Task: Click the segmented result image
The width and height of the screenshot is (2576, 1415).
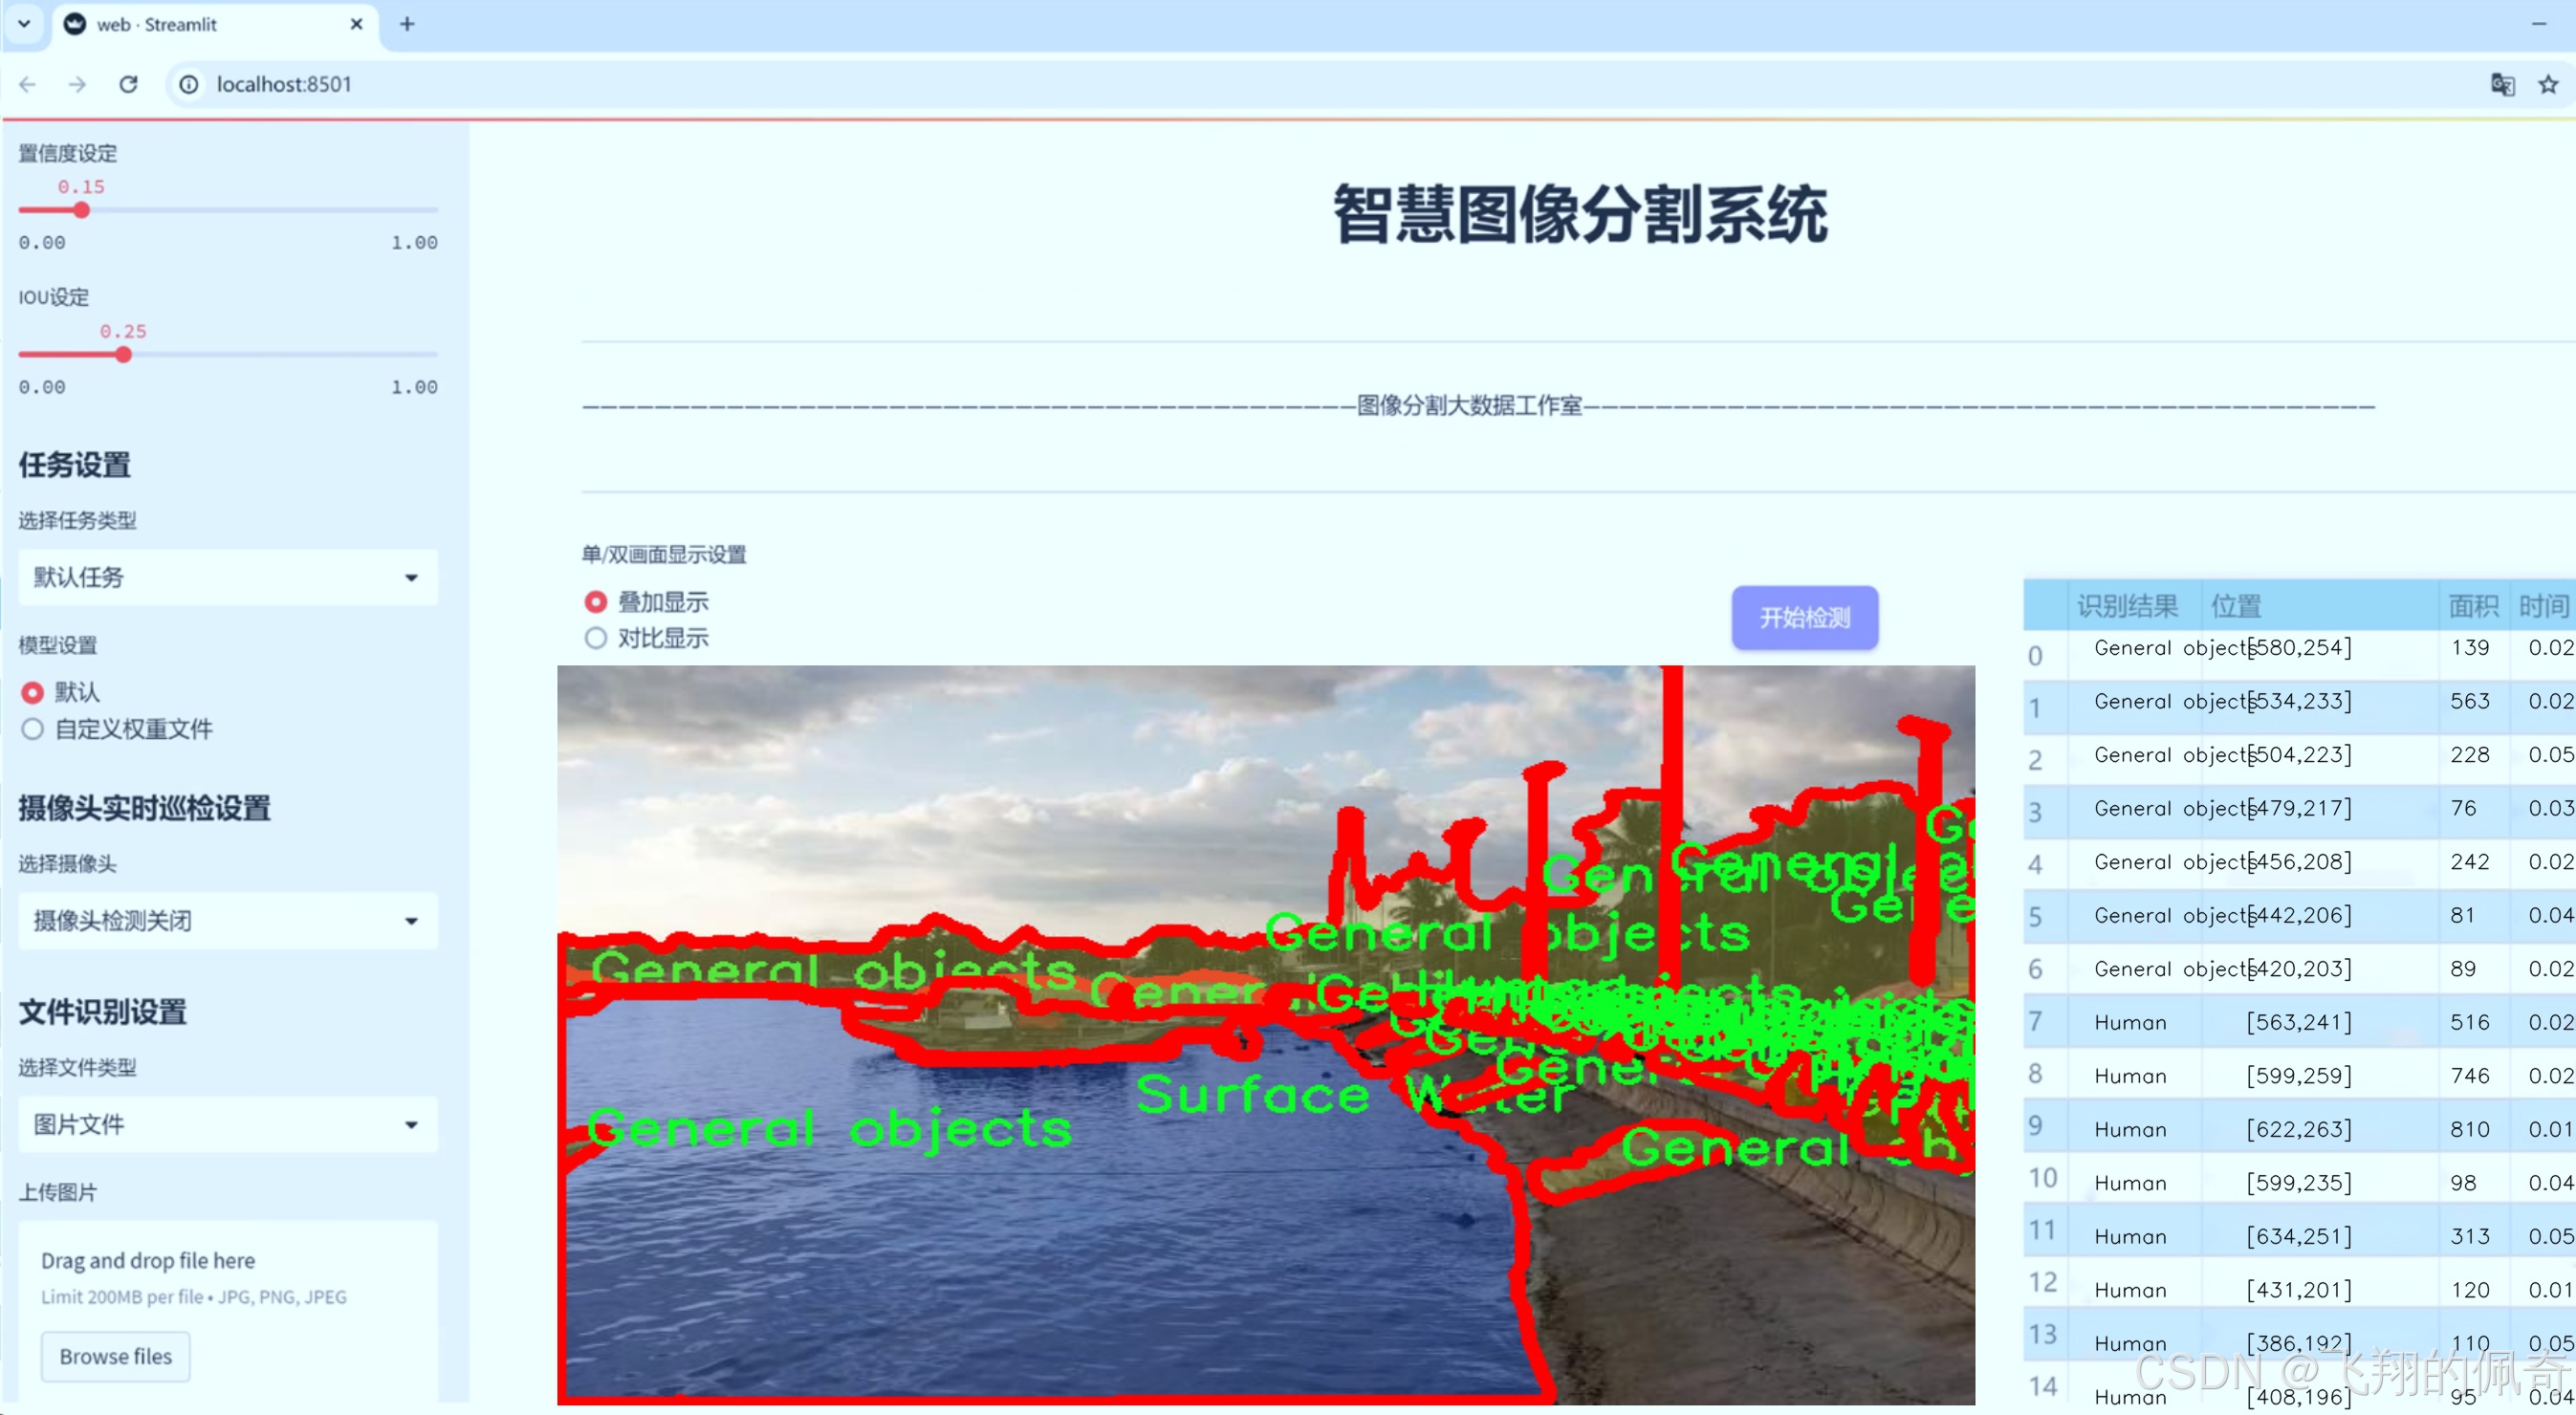Action: pos(1266,1035)
